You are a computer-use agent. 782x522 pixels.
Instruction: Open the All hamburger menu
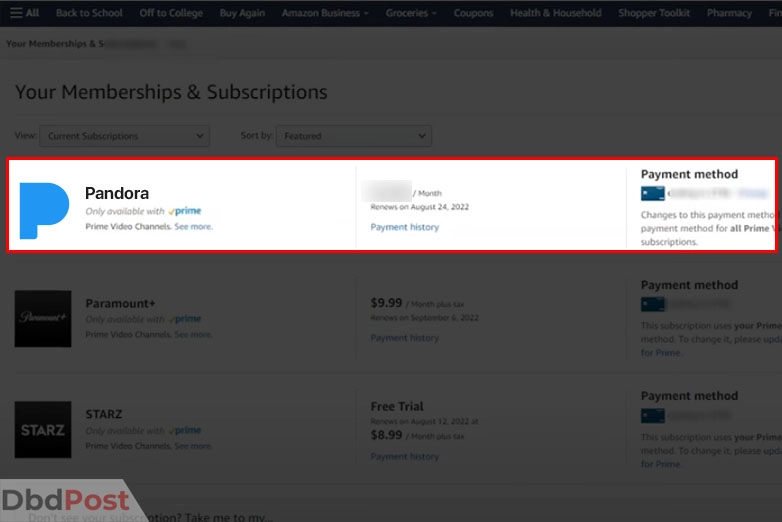24,12
